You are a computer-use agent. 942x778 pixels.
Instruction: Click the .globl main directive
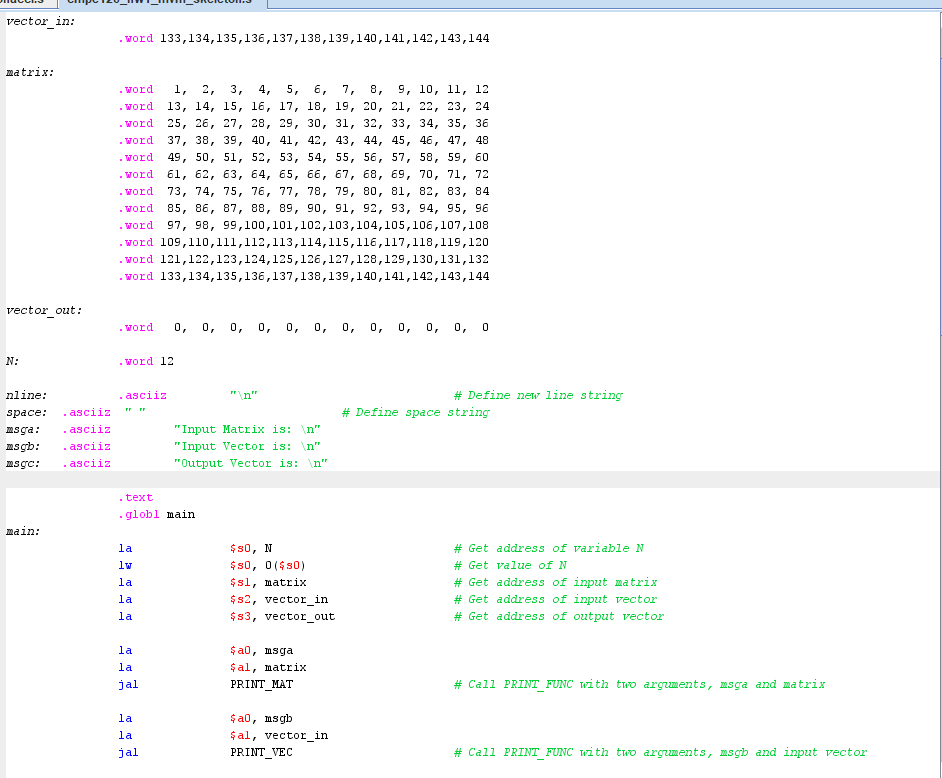pos(157,514)
